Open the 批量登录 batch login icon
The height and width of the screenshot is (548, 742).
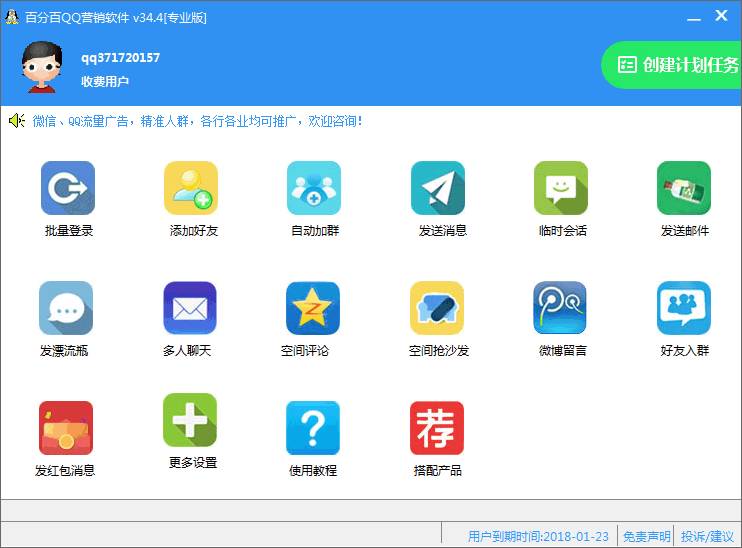(x=68, y=188)
